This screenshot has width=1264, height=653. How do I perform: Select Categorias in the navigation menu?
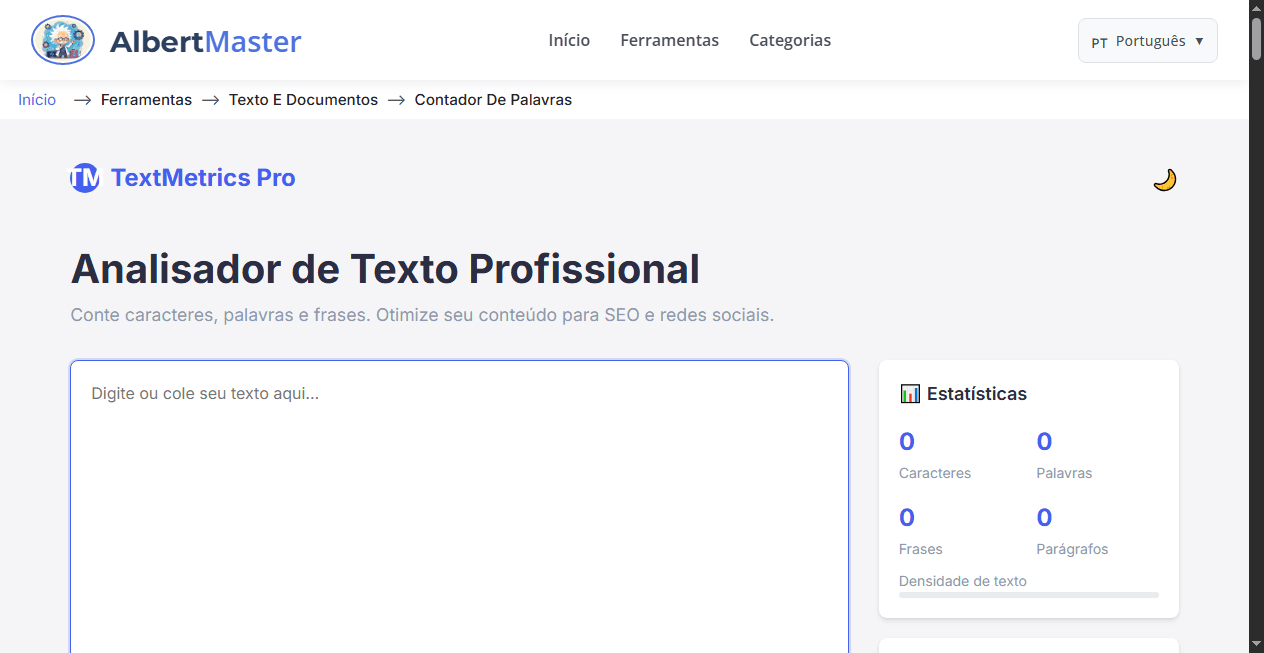coord(790,40)
